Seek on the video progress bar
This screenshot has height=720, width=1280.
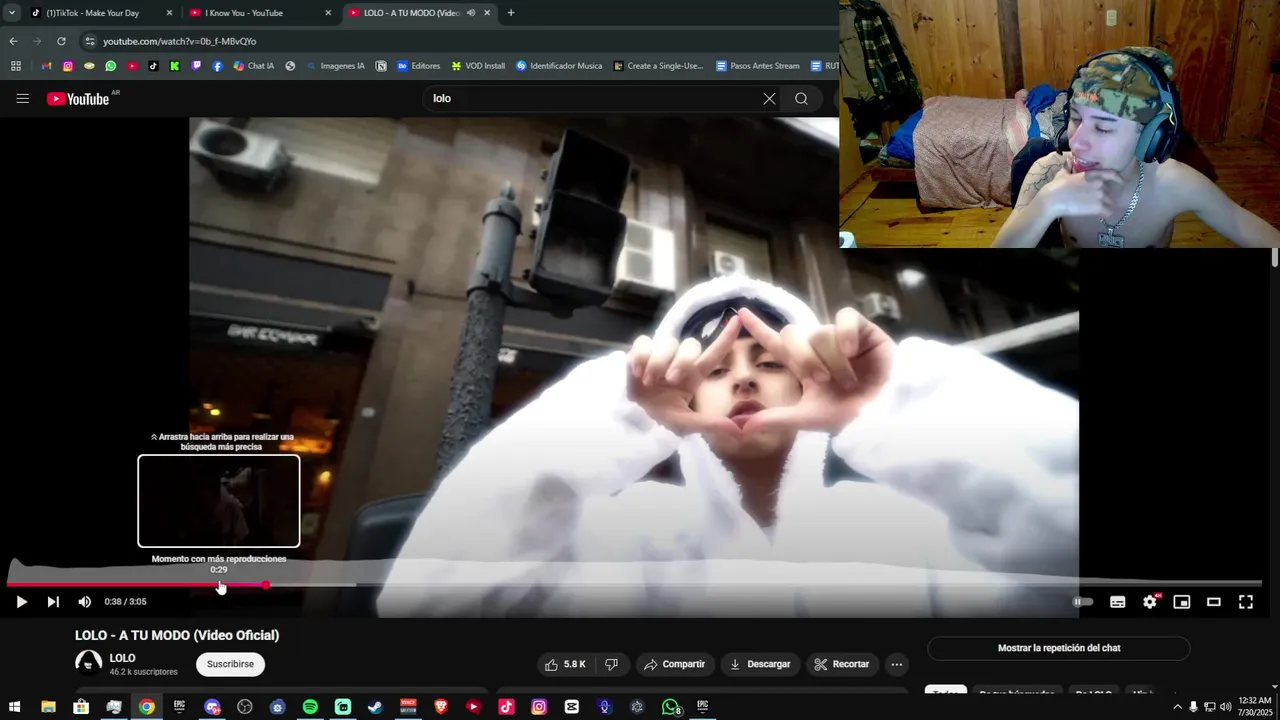pyautogui.click(x=634, y=584)
